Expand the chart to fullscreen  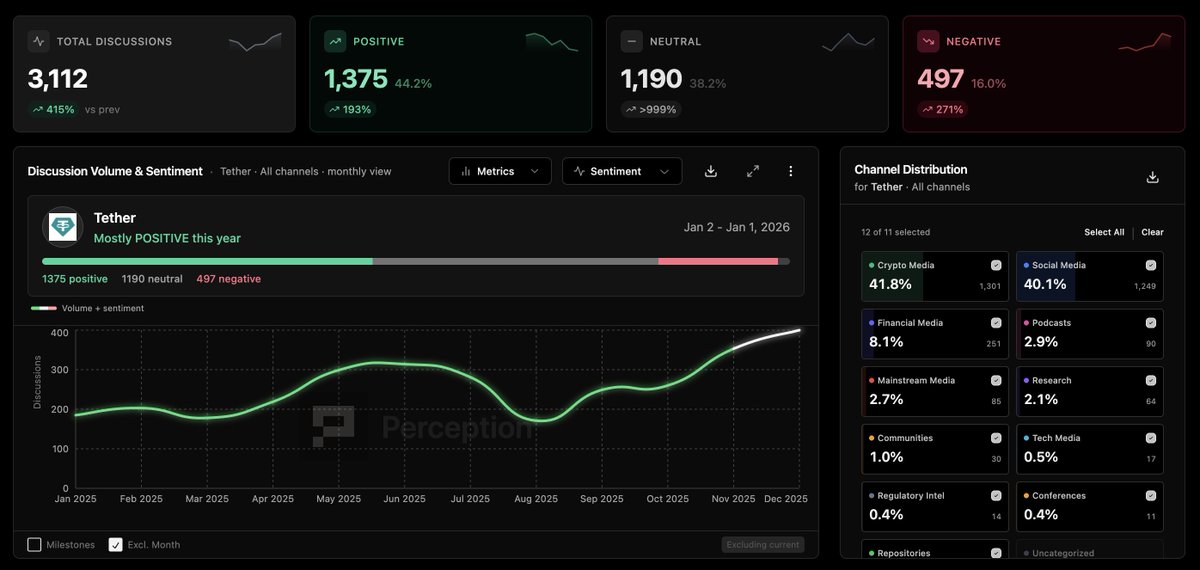(753, 171)
